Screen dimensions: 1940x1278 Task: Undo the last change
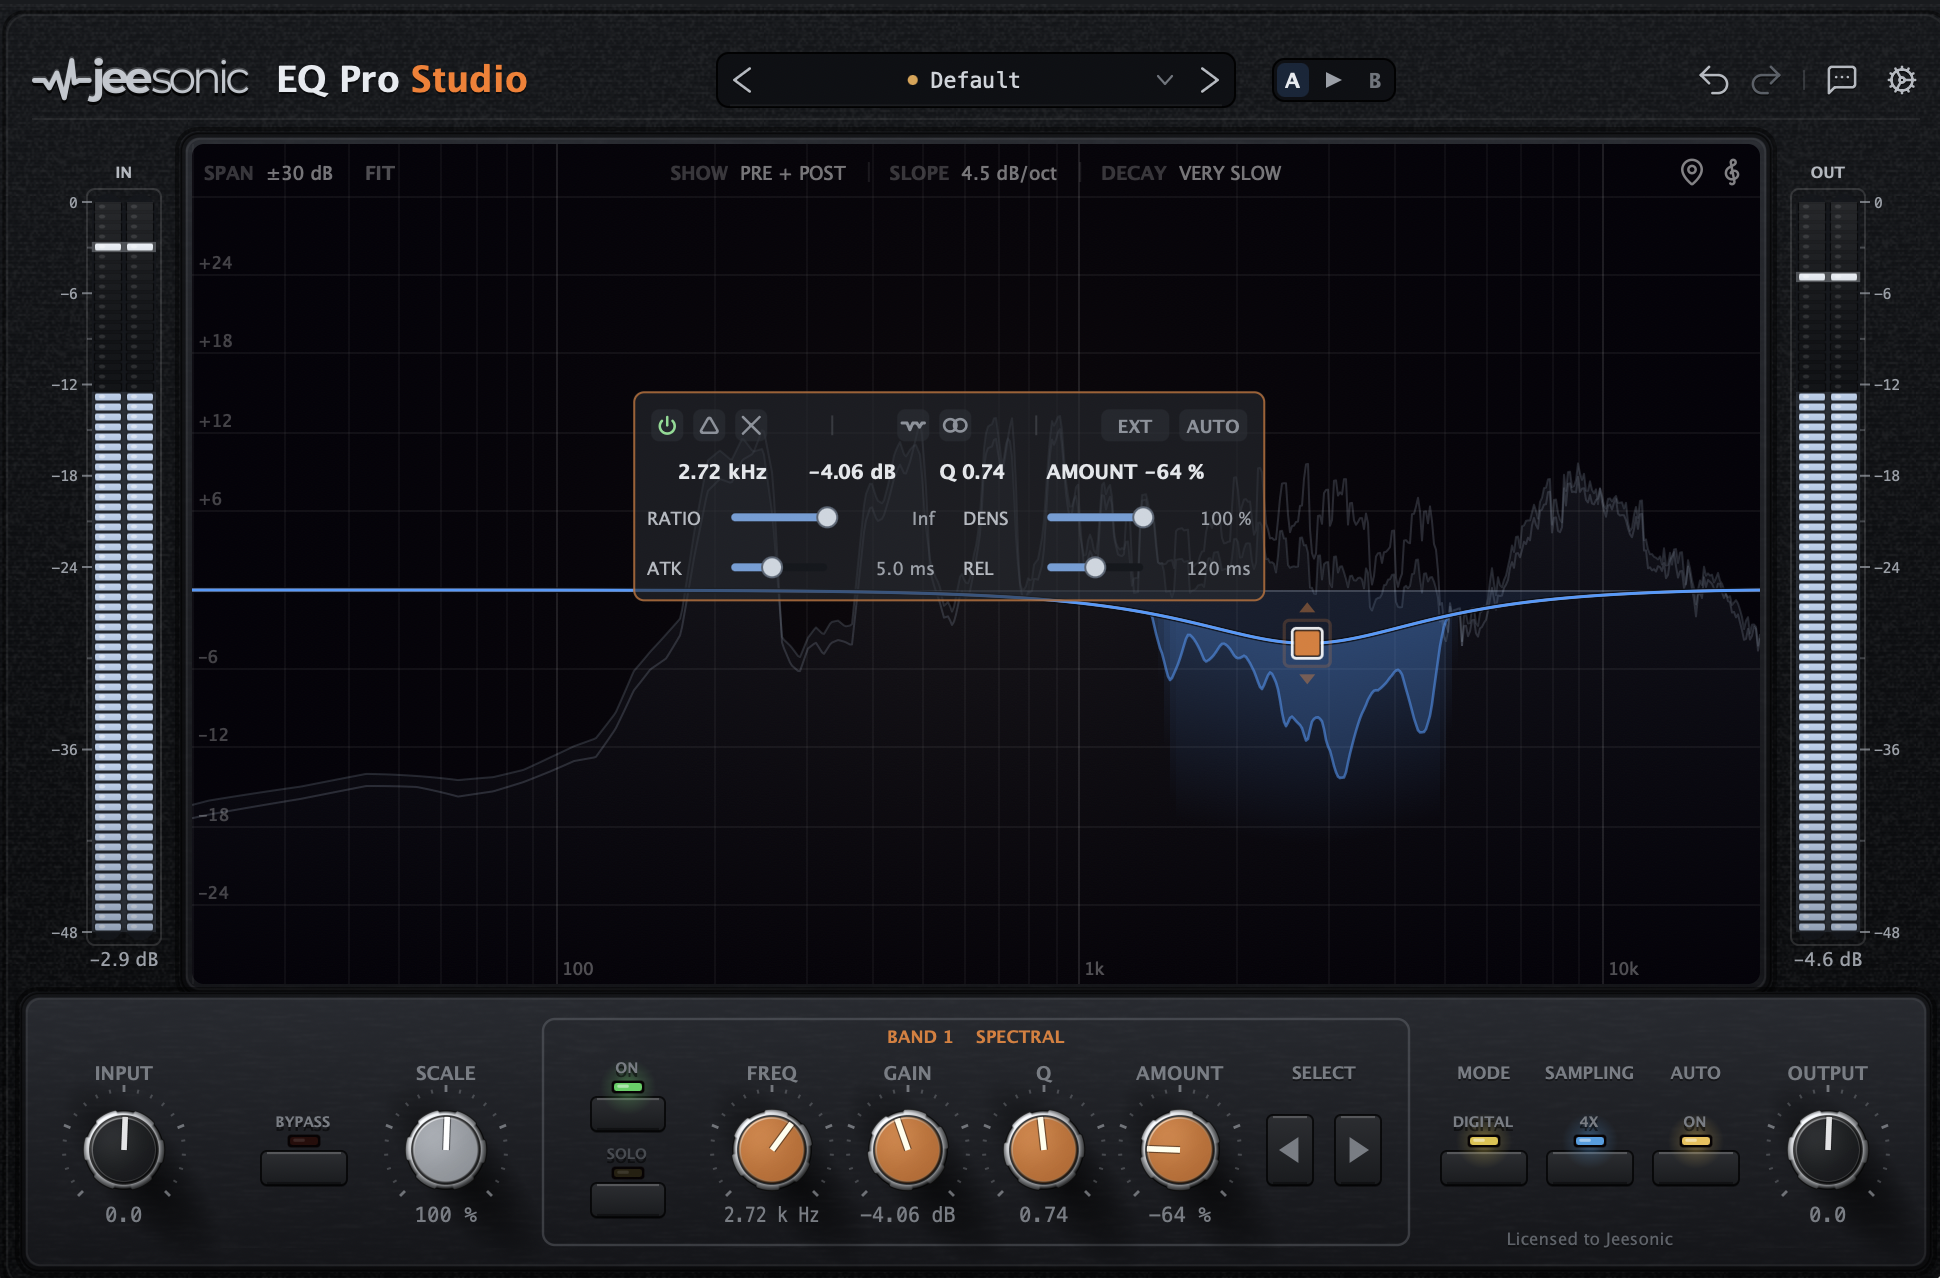click(x=1713, y=80)
